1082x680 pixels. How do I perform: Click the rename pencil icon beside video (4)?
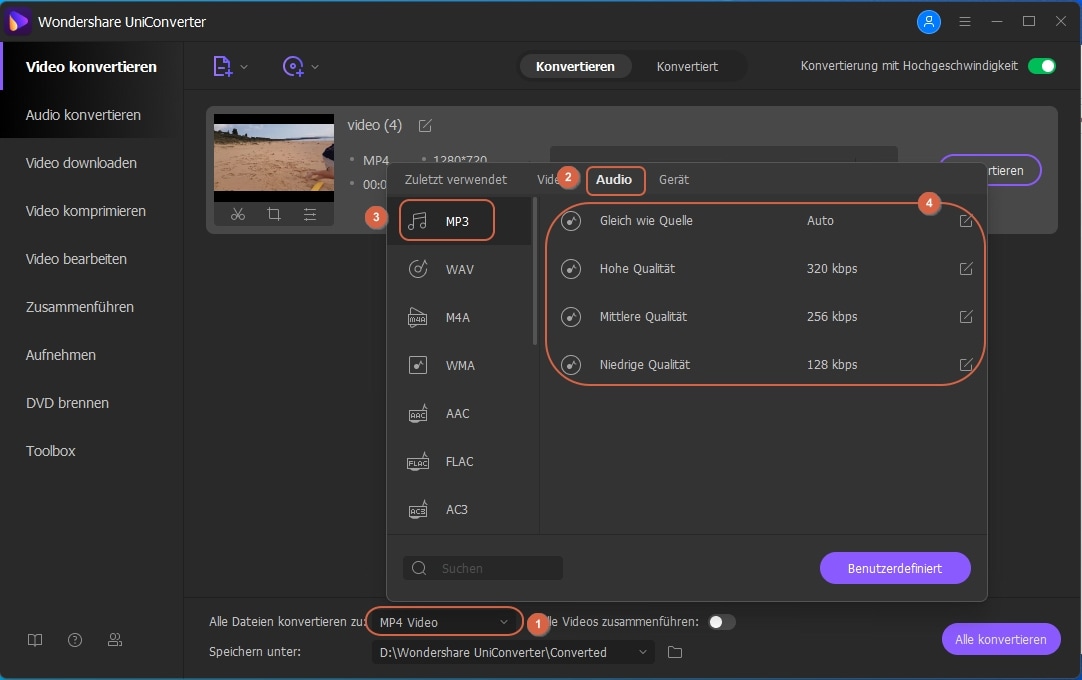pos(425,125)
